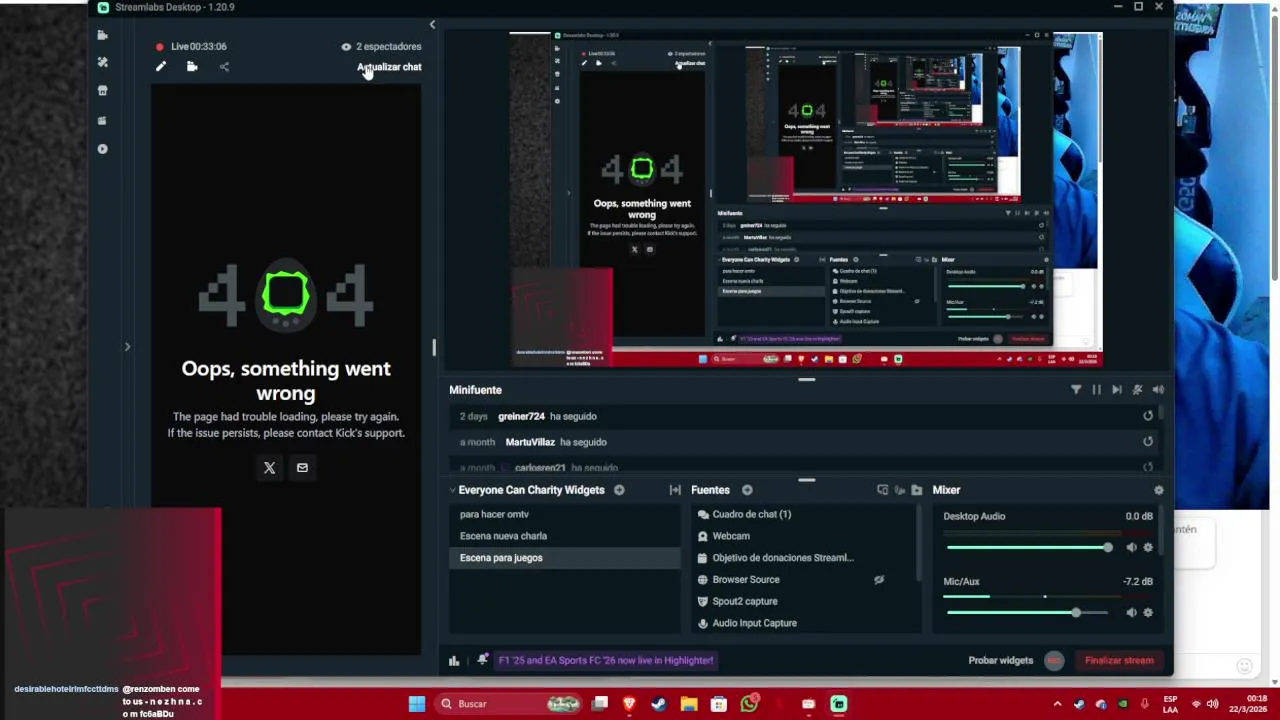This screenshot has width=1280, height=720.
Task: Click the second icon at Fuentes header right
Action: [x=899, y=490]
